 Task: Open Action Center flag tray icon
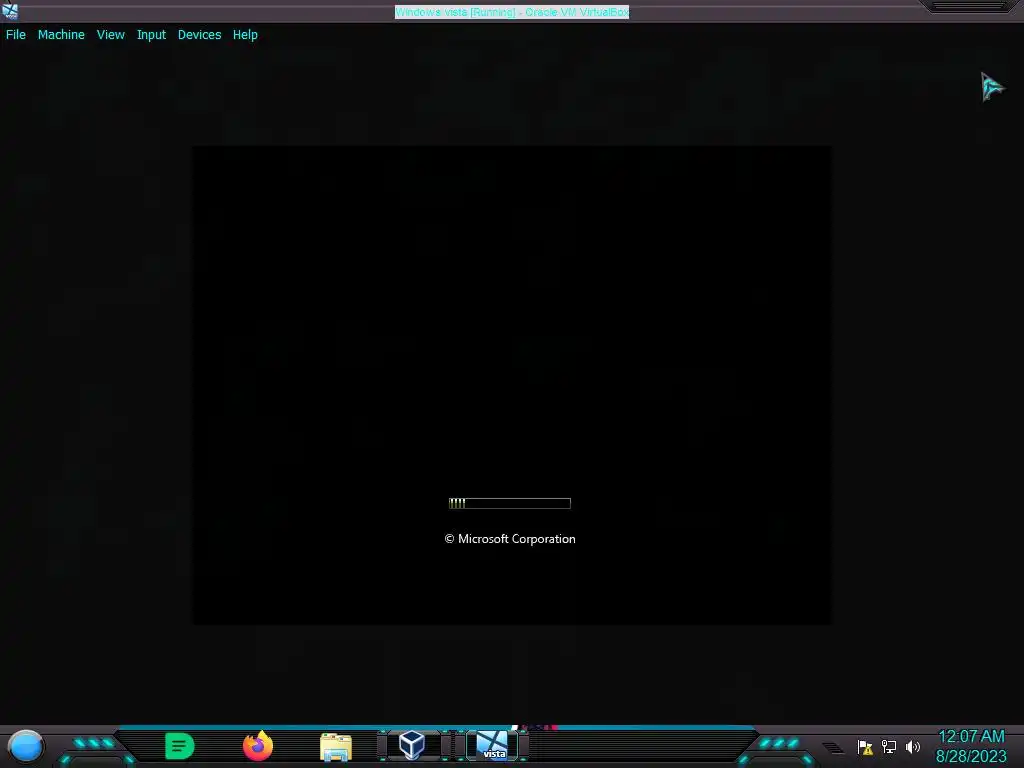click(x=865, y=747)
